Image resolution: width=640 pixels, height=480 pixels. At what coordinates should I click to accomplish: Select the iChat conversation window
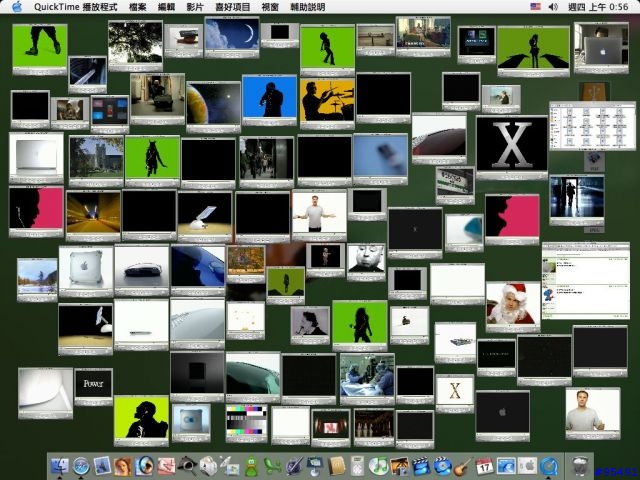pyautogui.click(x=586, y=280)
